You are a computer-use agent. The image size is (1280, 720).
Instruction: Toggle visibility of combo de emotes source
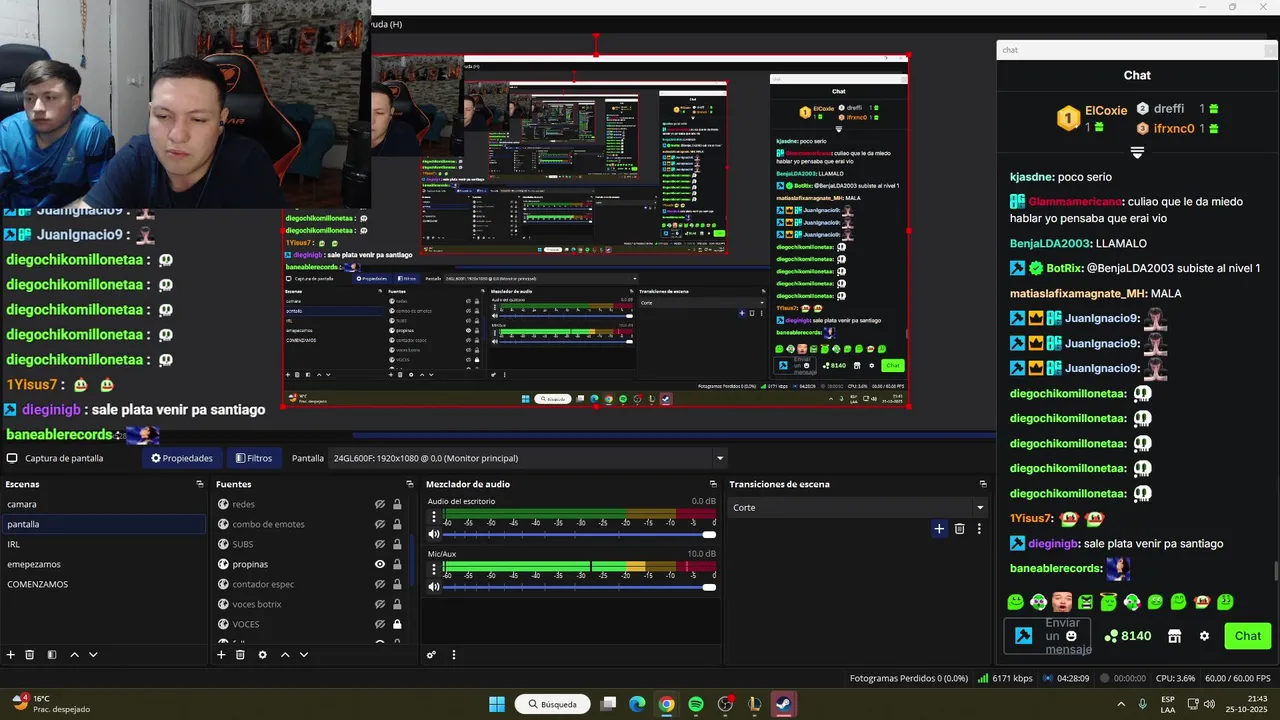coord(380,524)
